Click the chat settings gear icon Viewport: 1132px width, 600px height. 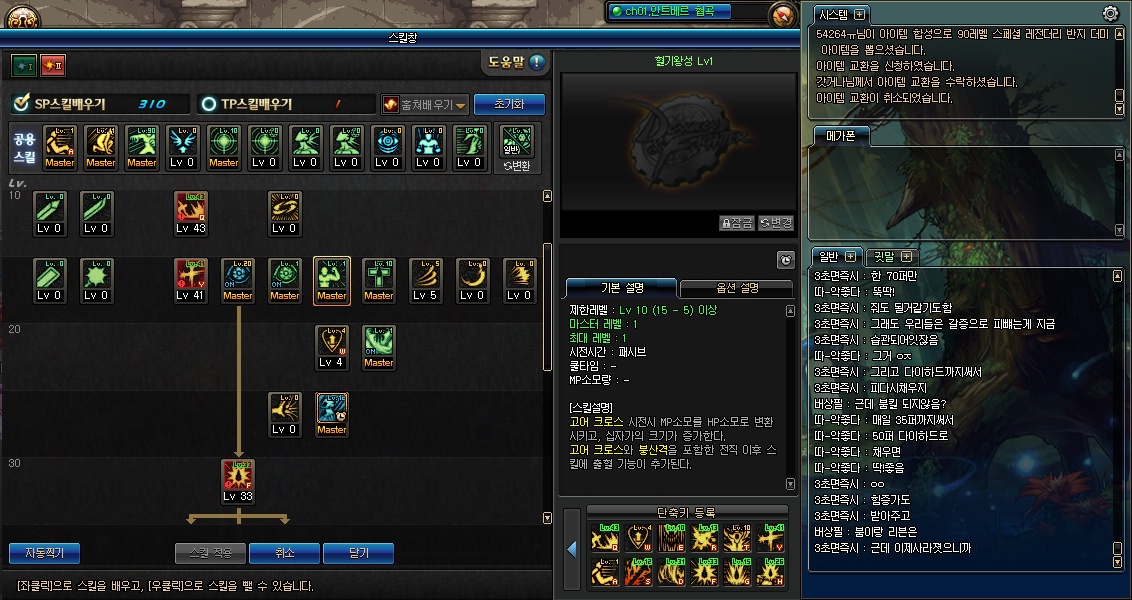[1110, 13]
